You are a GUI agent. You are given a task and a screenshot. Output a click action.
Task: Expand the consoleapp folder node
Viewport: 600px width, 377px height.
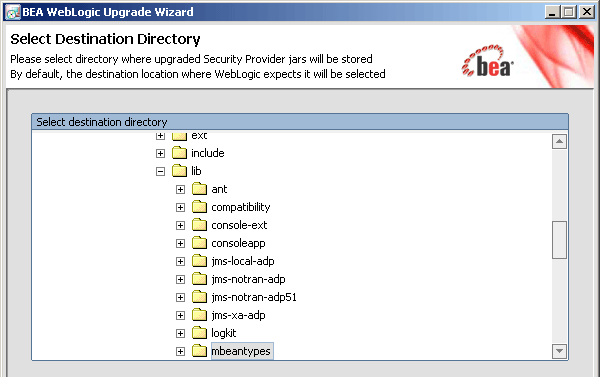[181, 243]
